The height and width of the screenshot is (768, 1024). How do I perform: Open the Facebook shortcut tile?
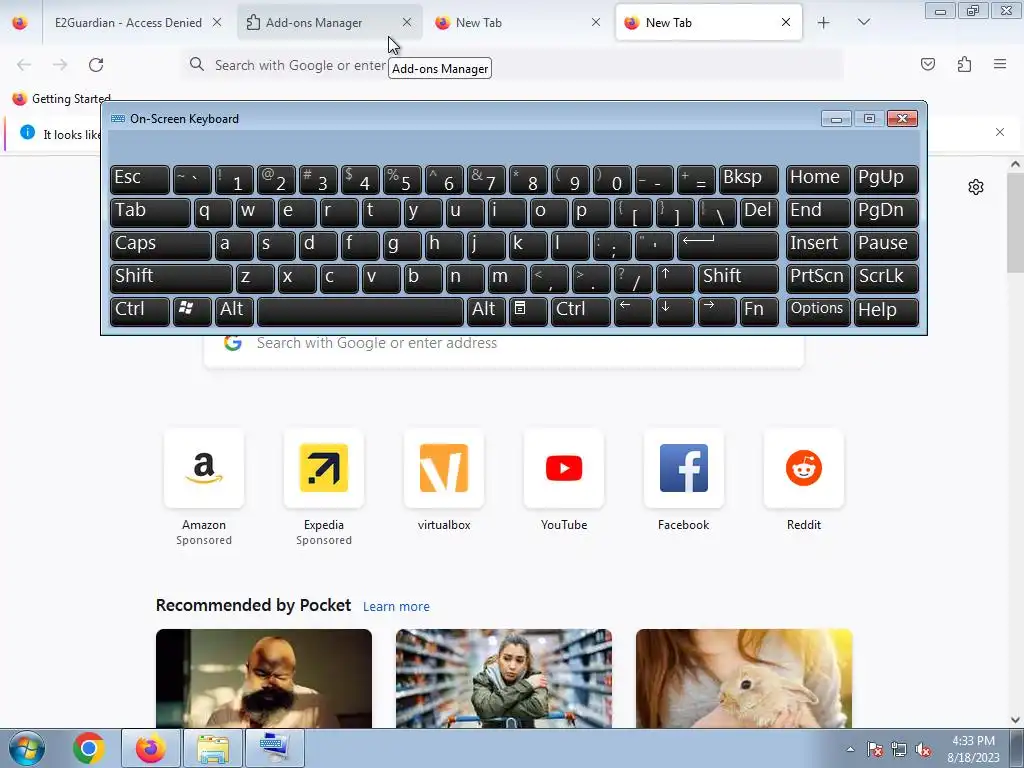click(684, 468)
